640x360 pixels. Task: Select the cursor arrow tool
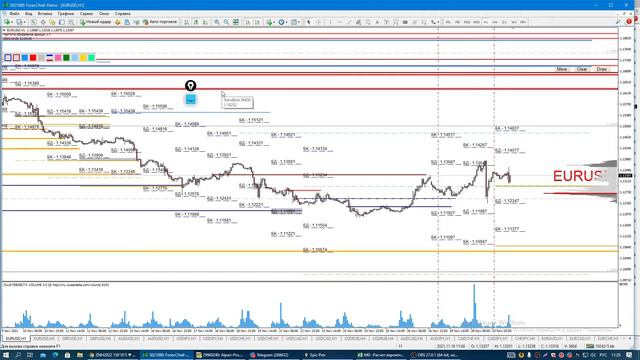click(309, 22)
